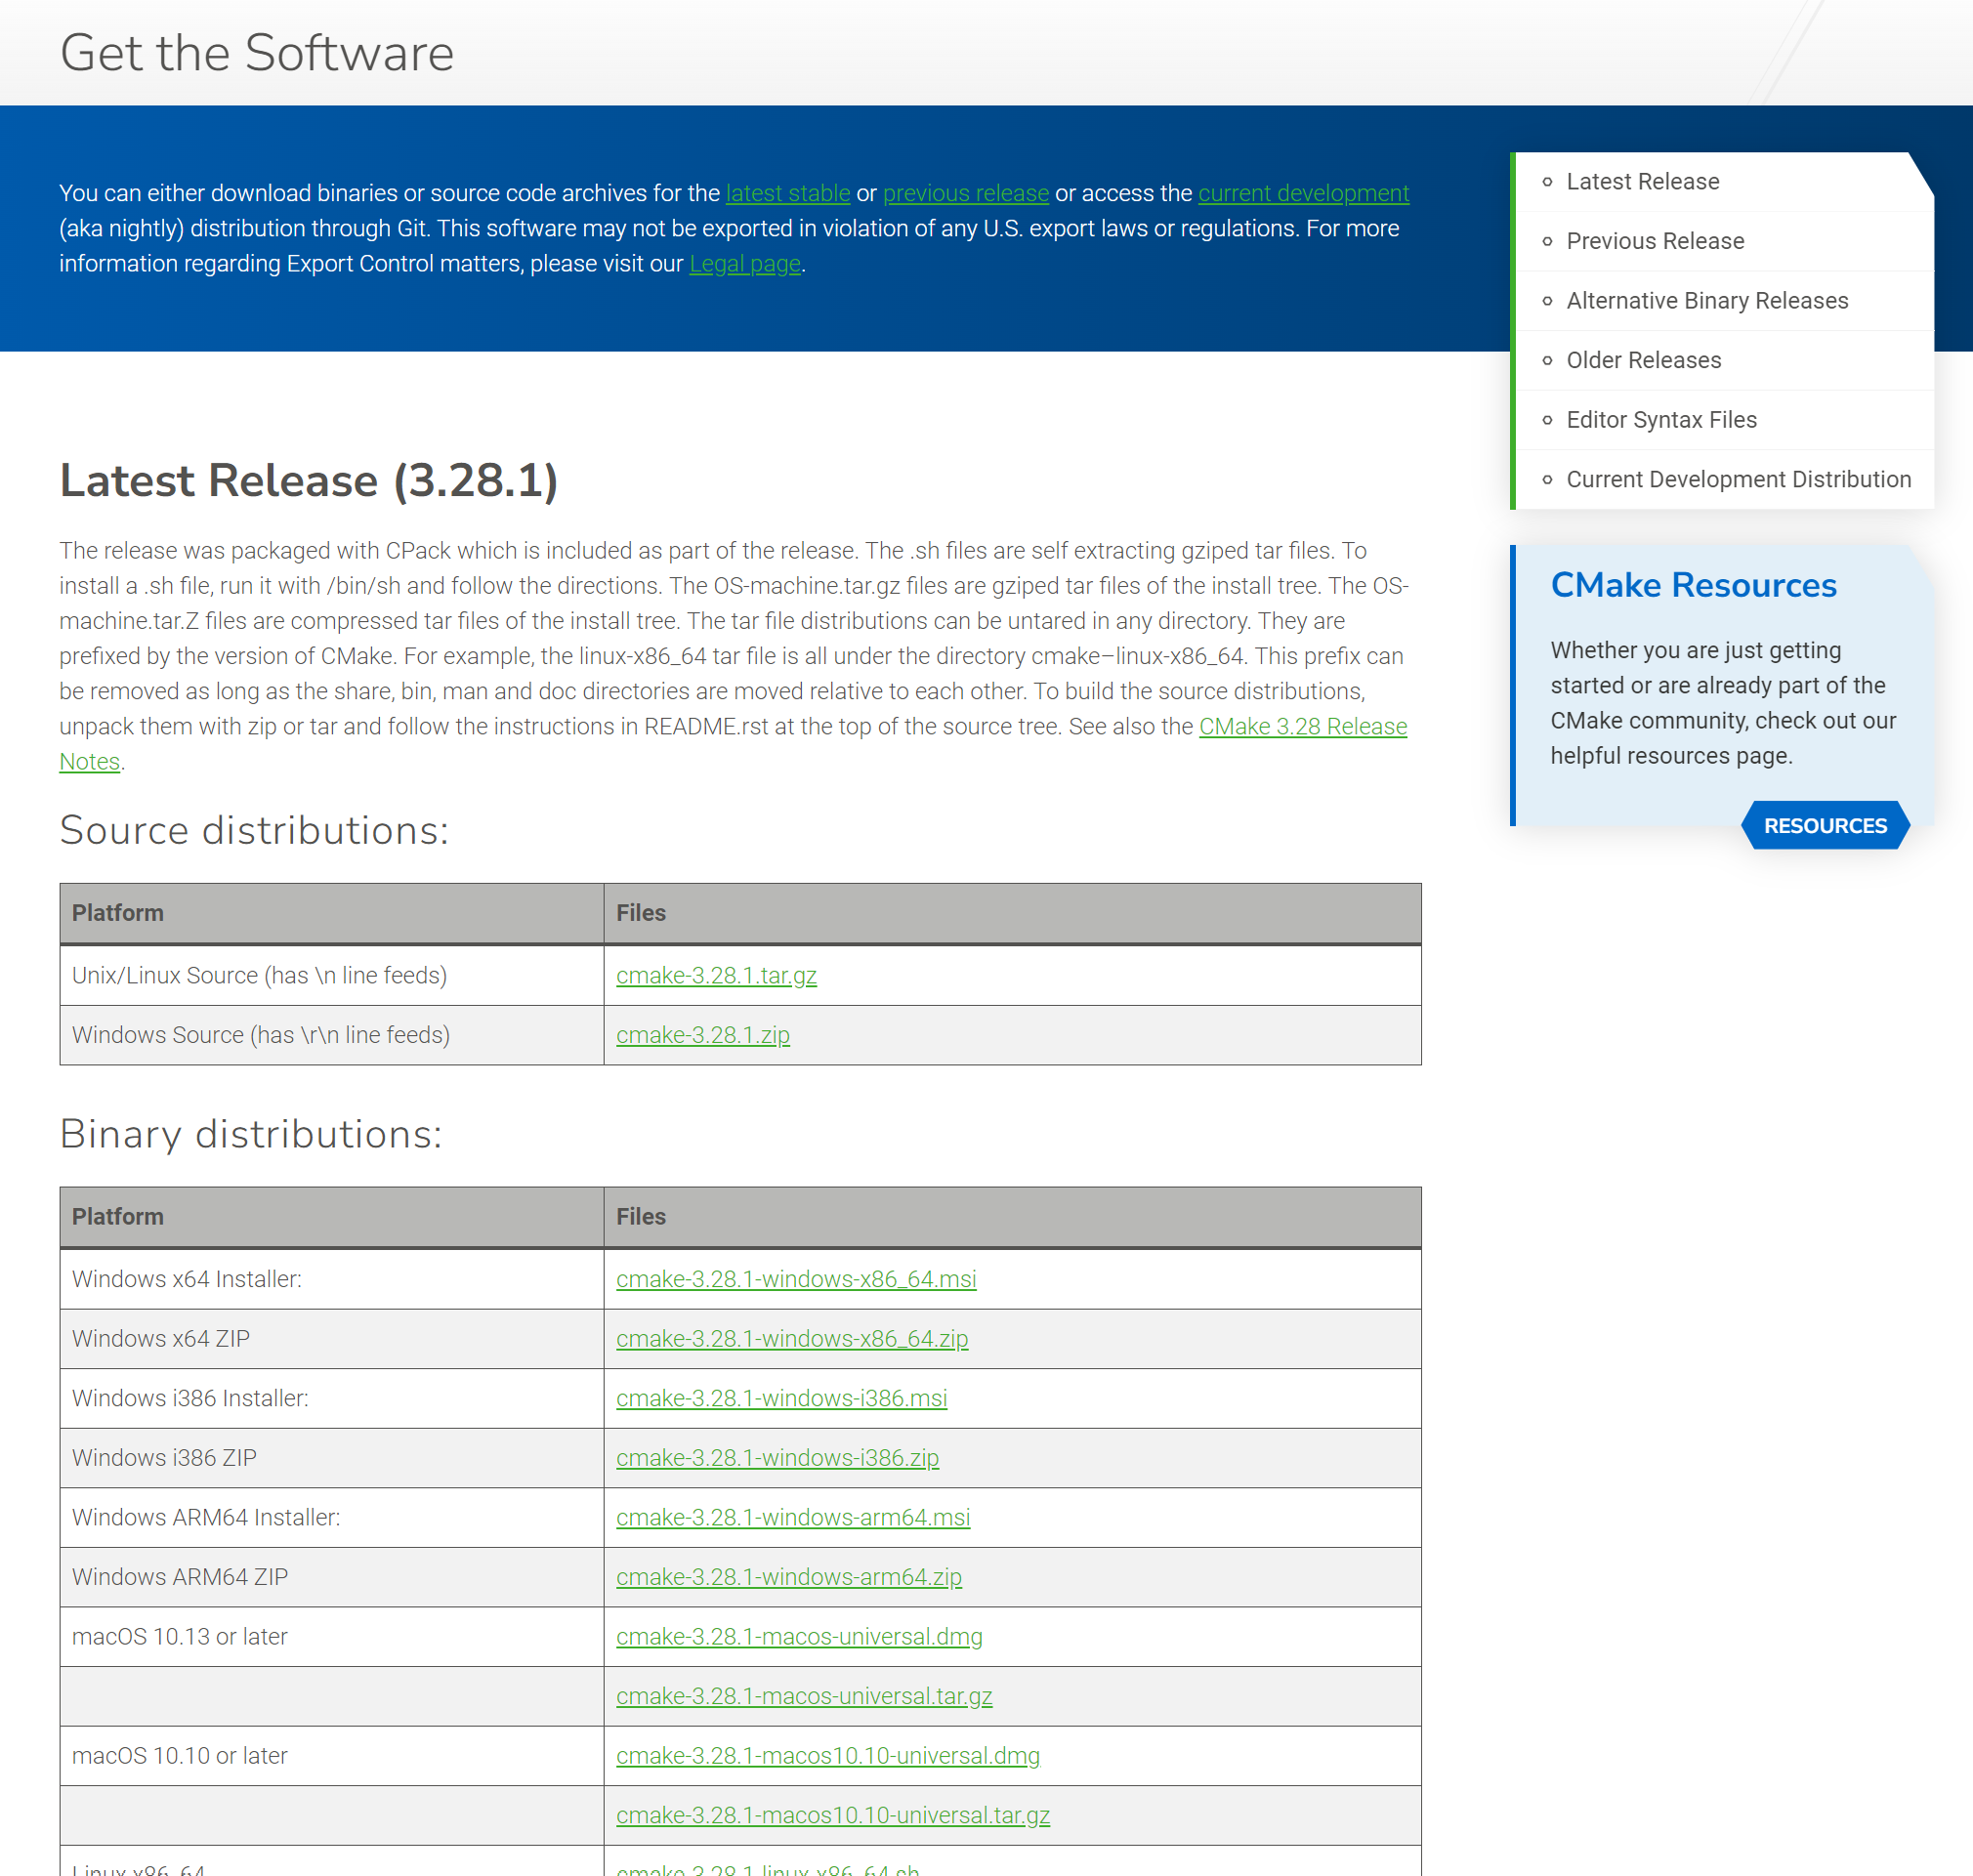Viewport: 1973px width, 1876px height.
Task: Select Editor Syntax Files sidebar item
Action: point(1661,420)
